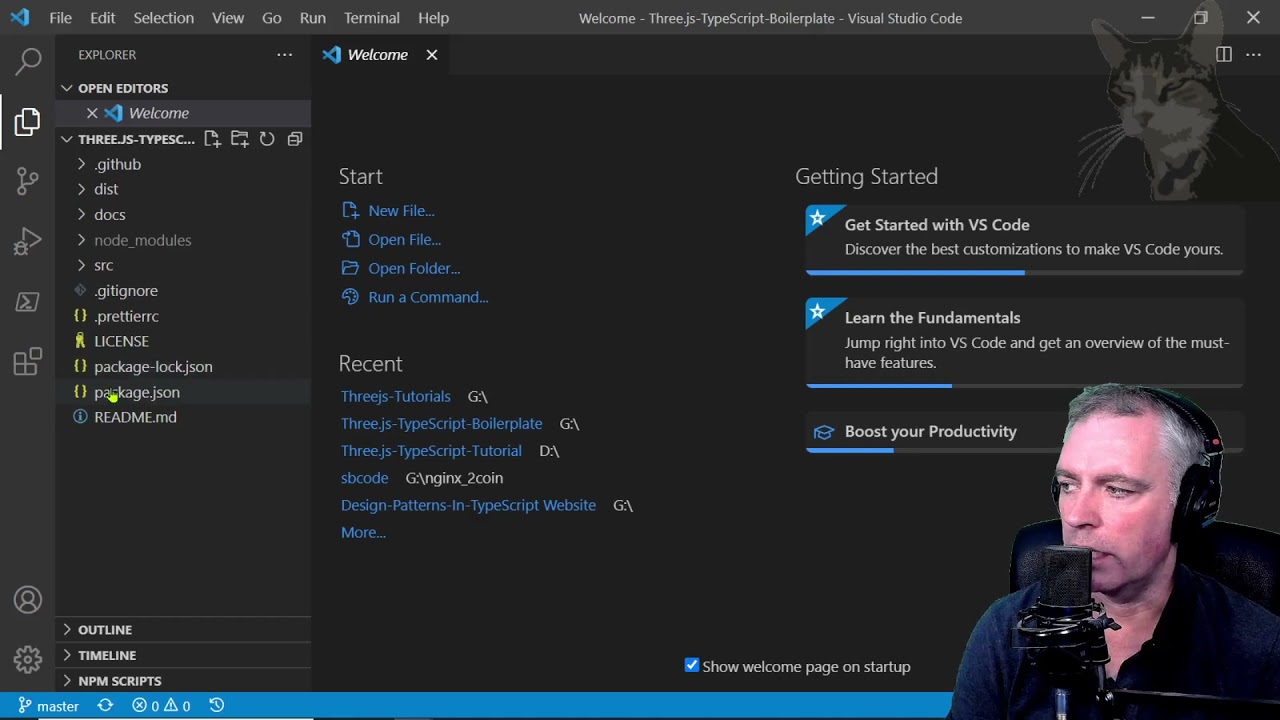Expand the NPM SCRIPTS section
The width and height of the screenshot is (1280, 720).
point(119,681)
